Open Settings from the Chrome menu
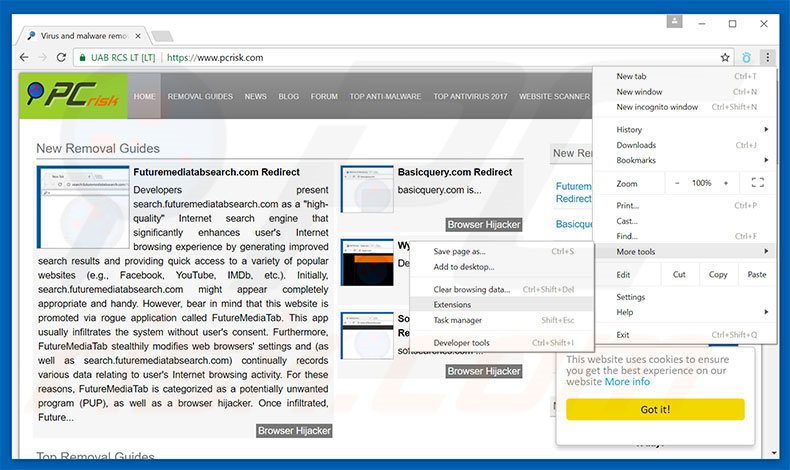Screen dimensions: 790x470 [631, 297]
